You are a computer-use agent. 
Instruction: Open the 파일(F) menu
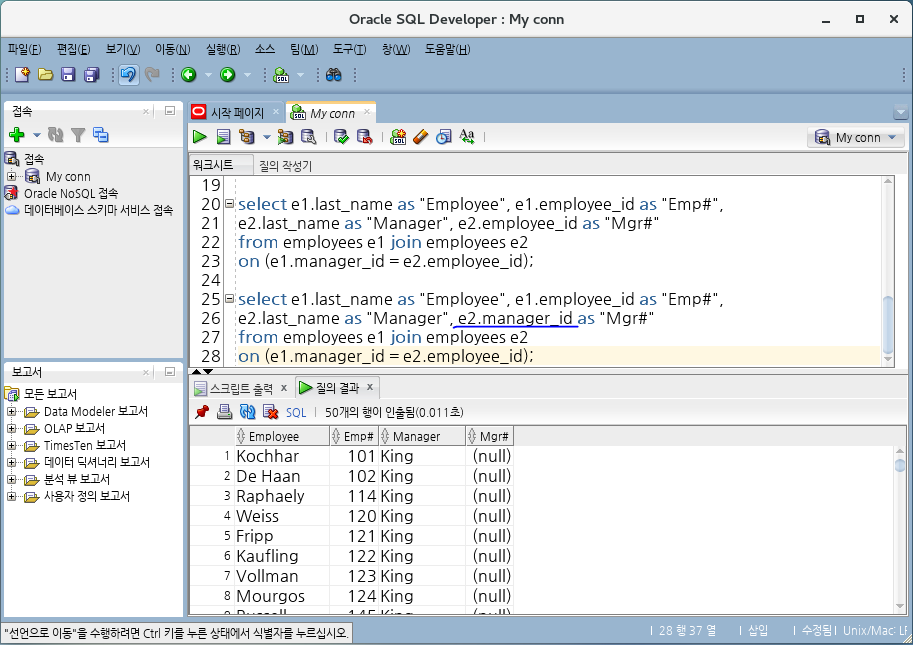[24, 49]
